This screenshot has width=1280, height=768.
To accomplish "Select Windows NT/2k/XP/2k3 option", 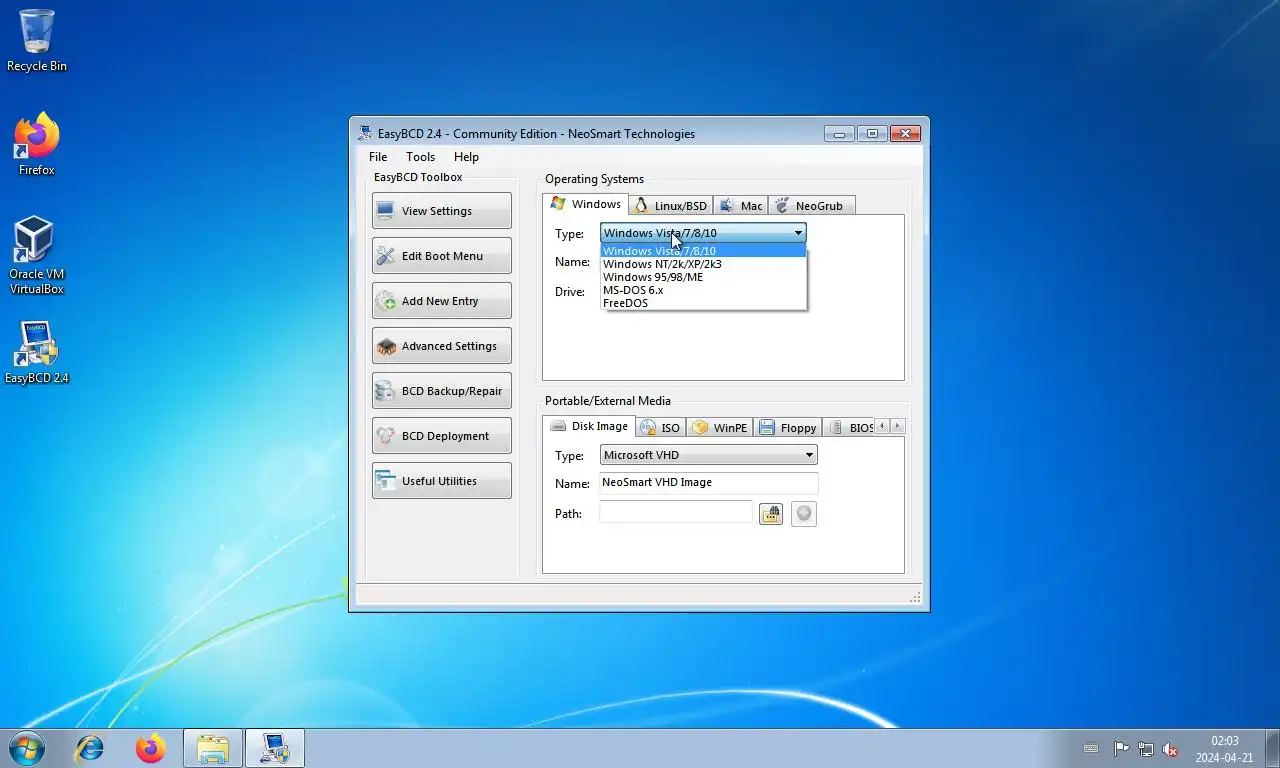I will (703, 264).
